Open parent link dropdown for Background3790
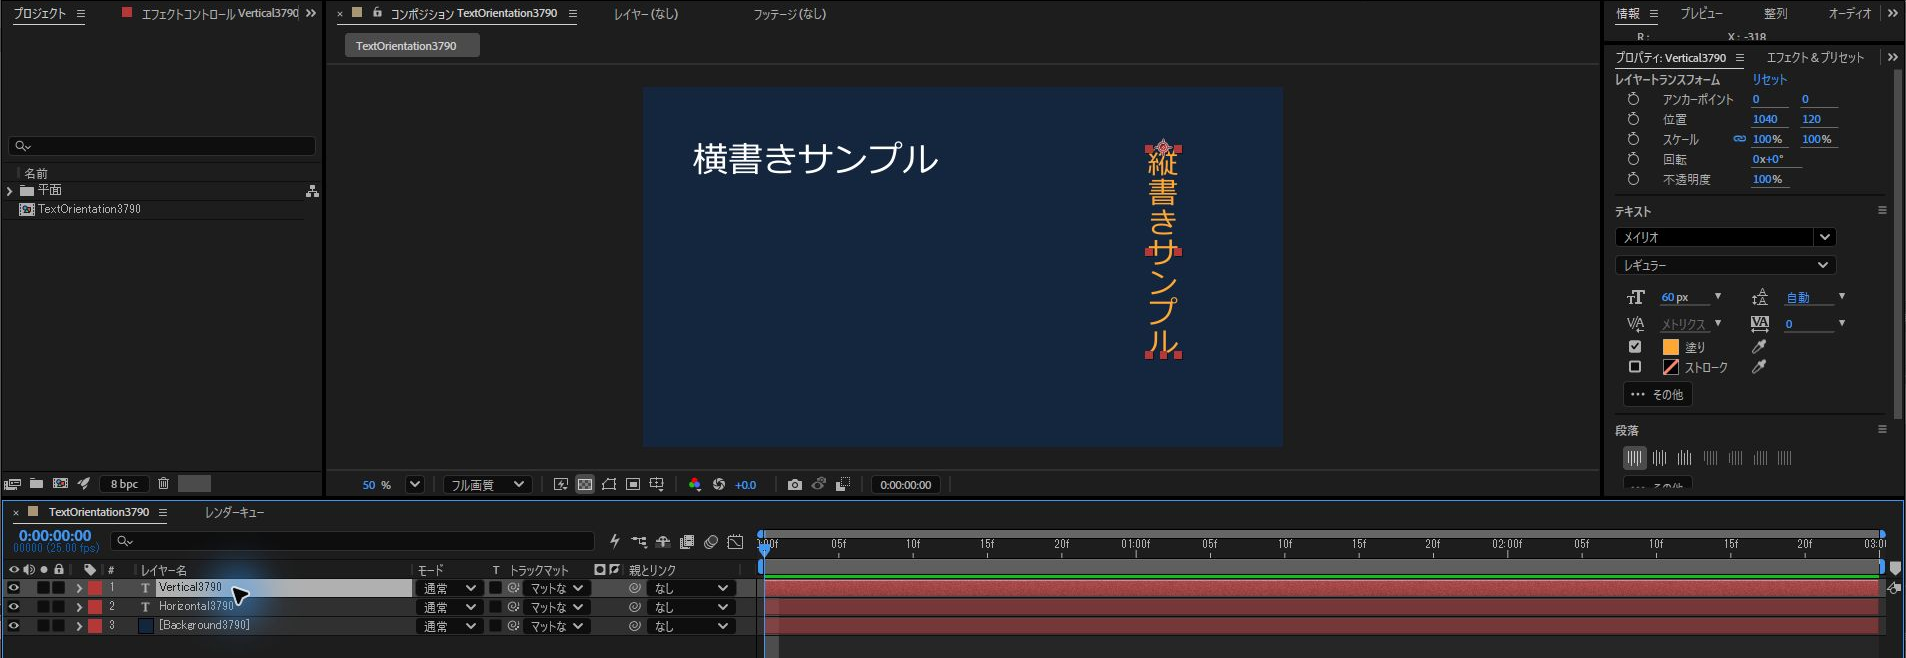The height and width of the screenshot is (658, 1906). (690, 627)
